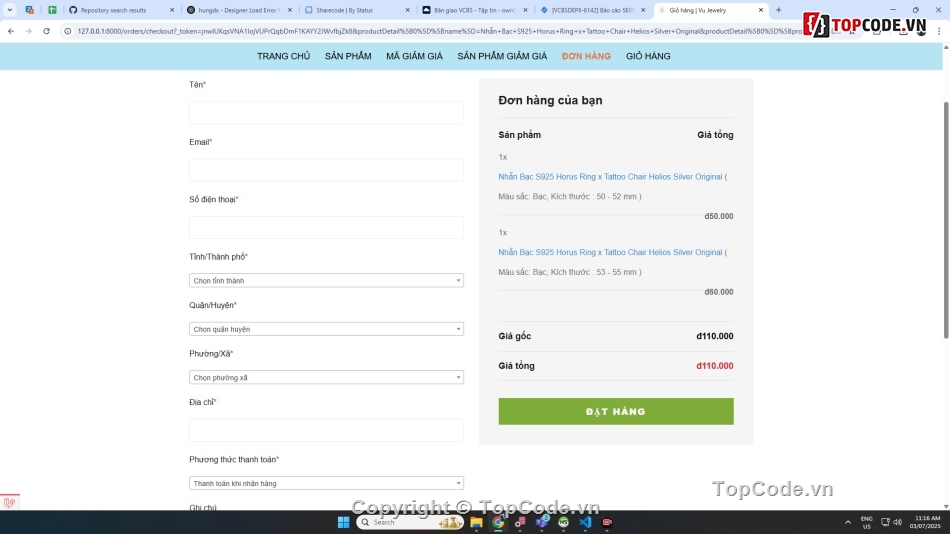Open Visual Studio Code from the taskbar

tap(585, 522)
